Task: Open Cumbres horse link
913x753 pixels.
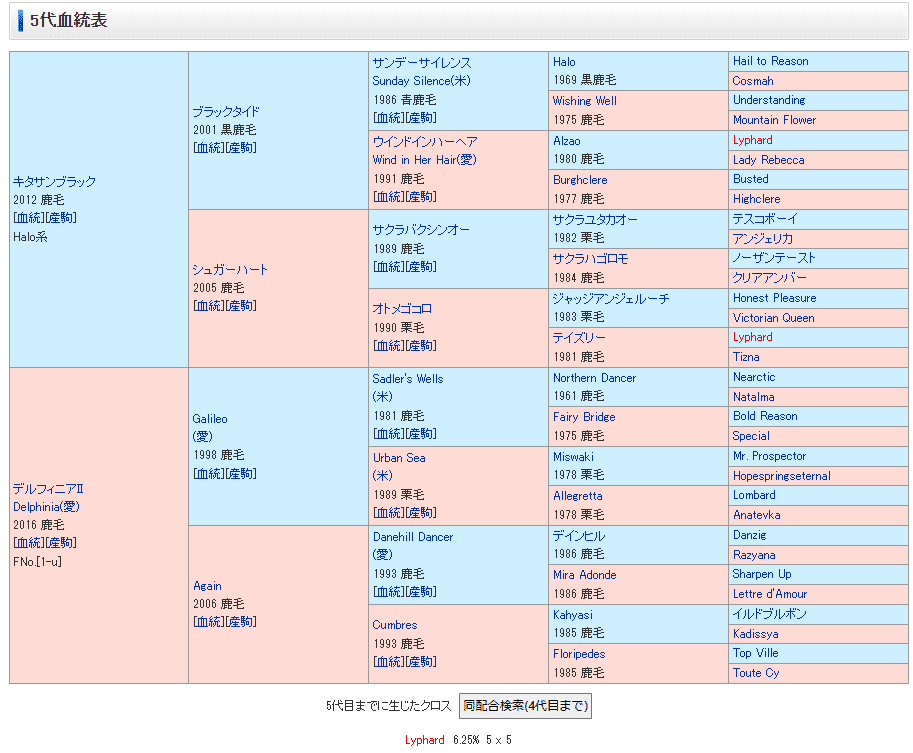Action: click(395, 625)
